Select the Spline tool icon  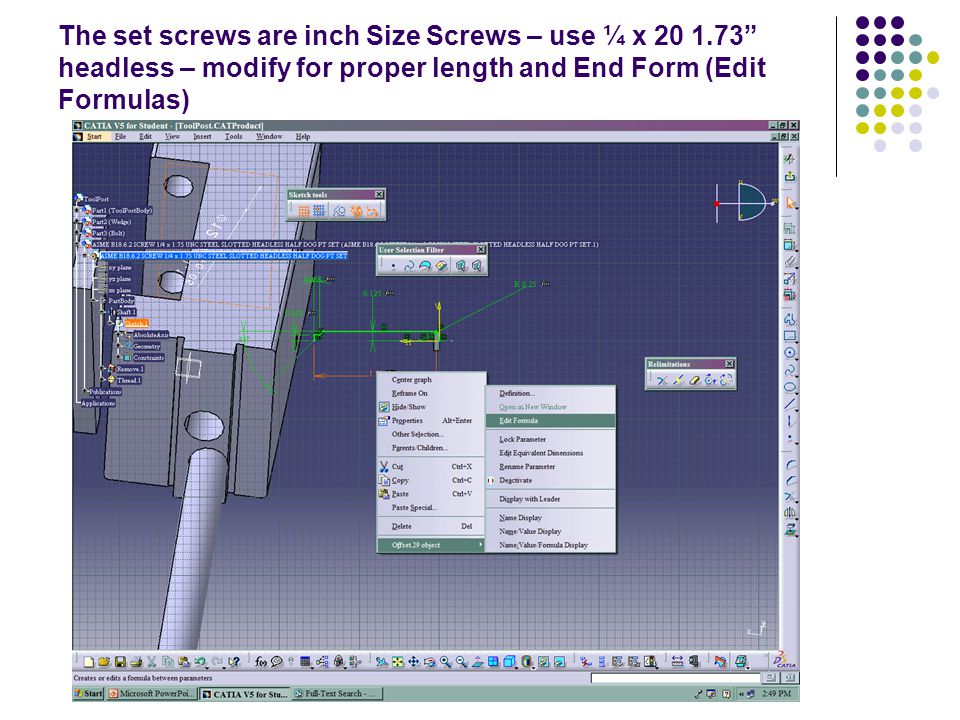click(790, 370)
